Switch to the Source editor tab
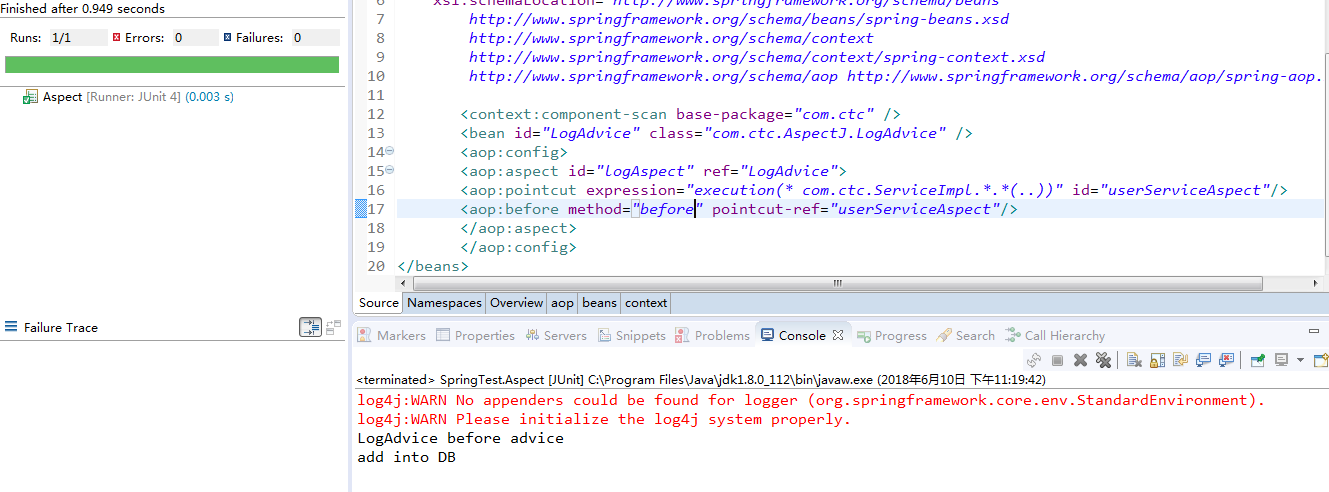1329x492 pixels. pos(379,302)
